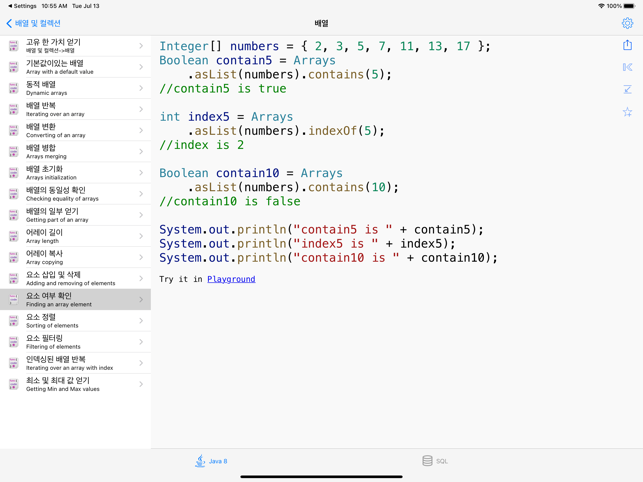Tap the icon beside 'Arrays initialization'
The width and height of the screenshot is (643, 482).
(14, 173)
